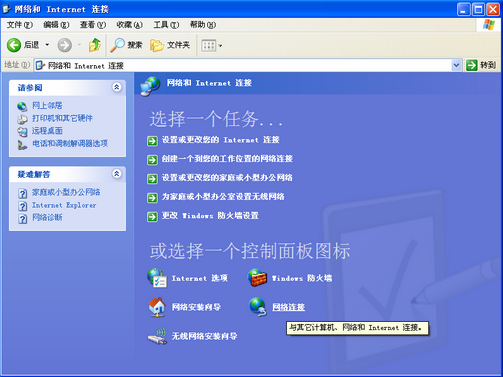The image size is (503, 377).
Task: Click the 网上邻居 network places icon
Action: coord(22,106)
